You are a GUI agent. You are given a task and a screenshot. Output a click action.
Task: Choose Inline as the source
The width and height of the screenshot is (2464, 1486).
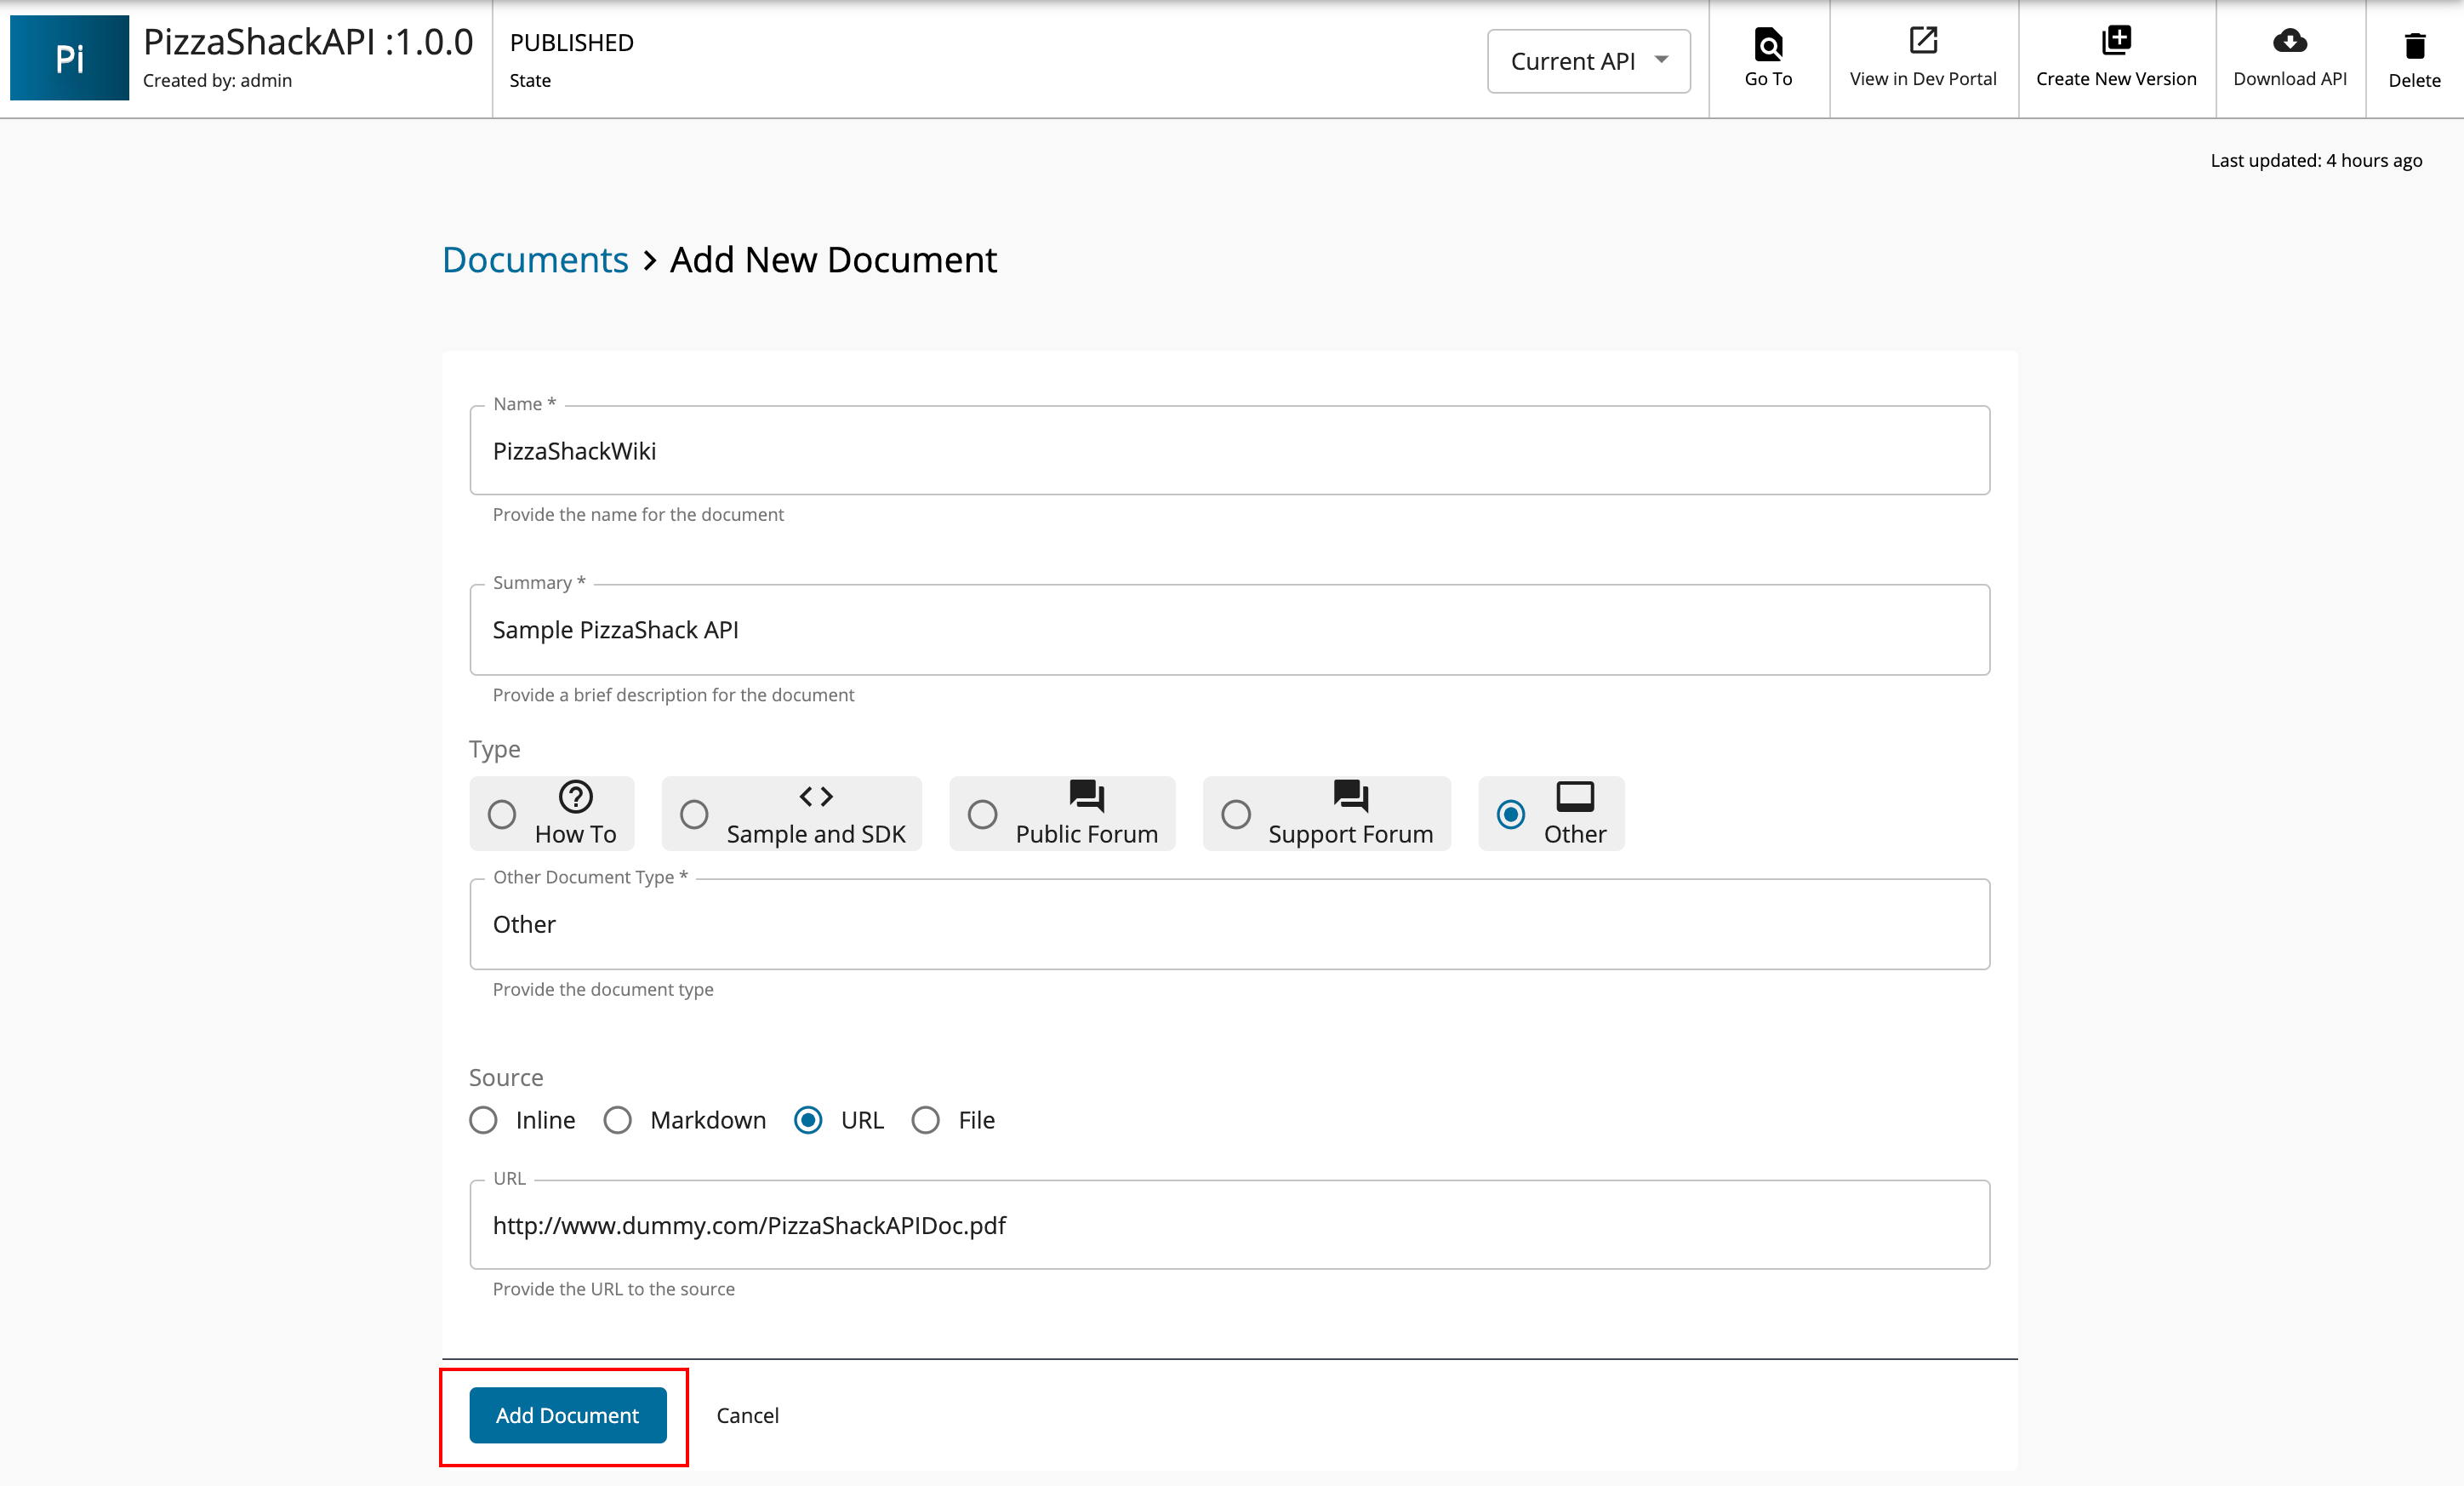tap(483, 1120)
